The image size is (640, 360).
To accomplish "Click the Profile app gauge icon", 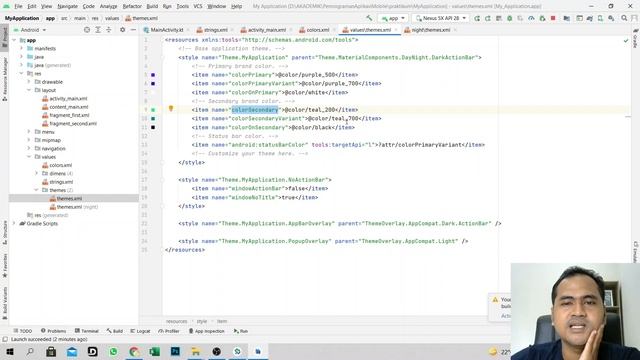I will coord(531,18).
